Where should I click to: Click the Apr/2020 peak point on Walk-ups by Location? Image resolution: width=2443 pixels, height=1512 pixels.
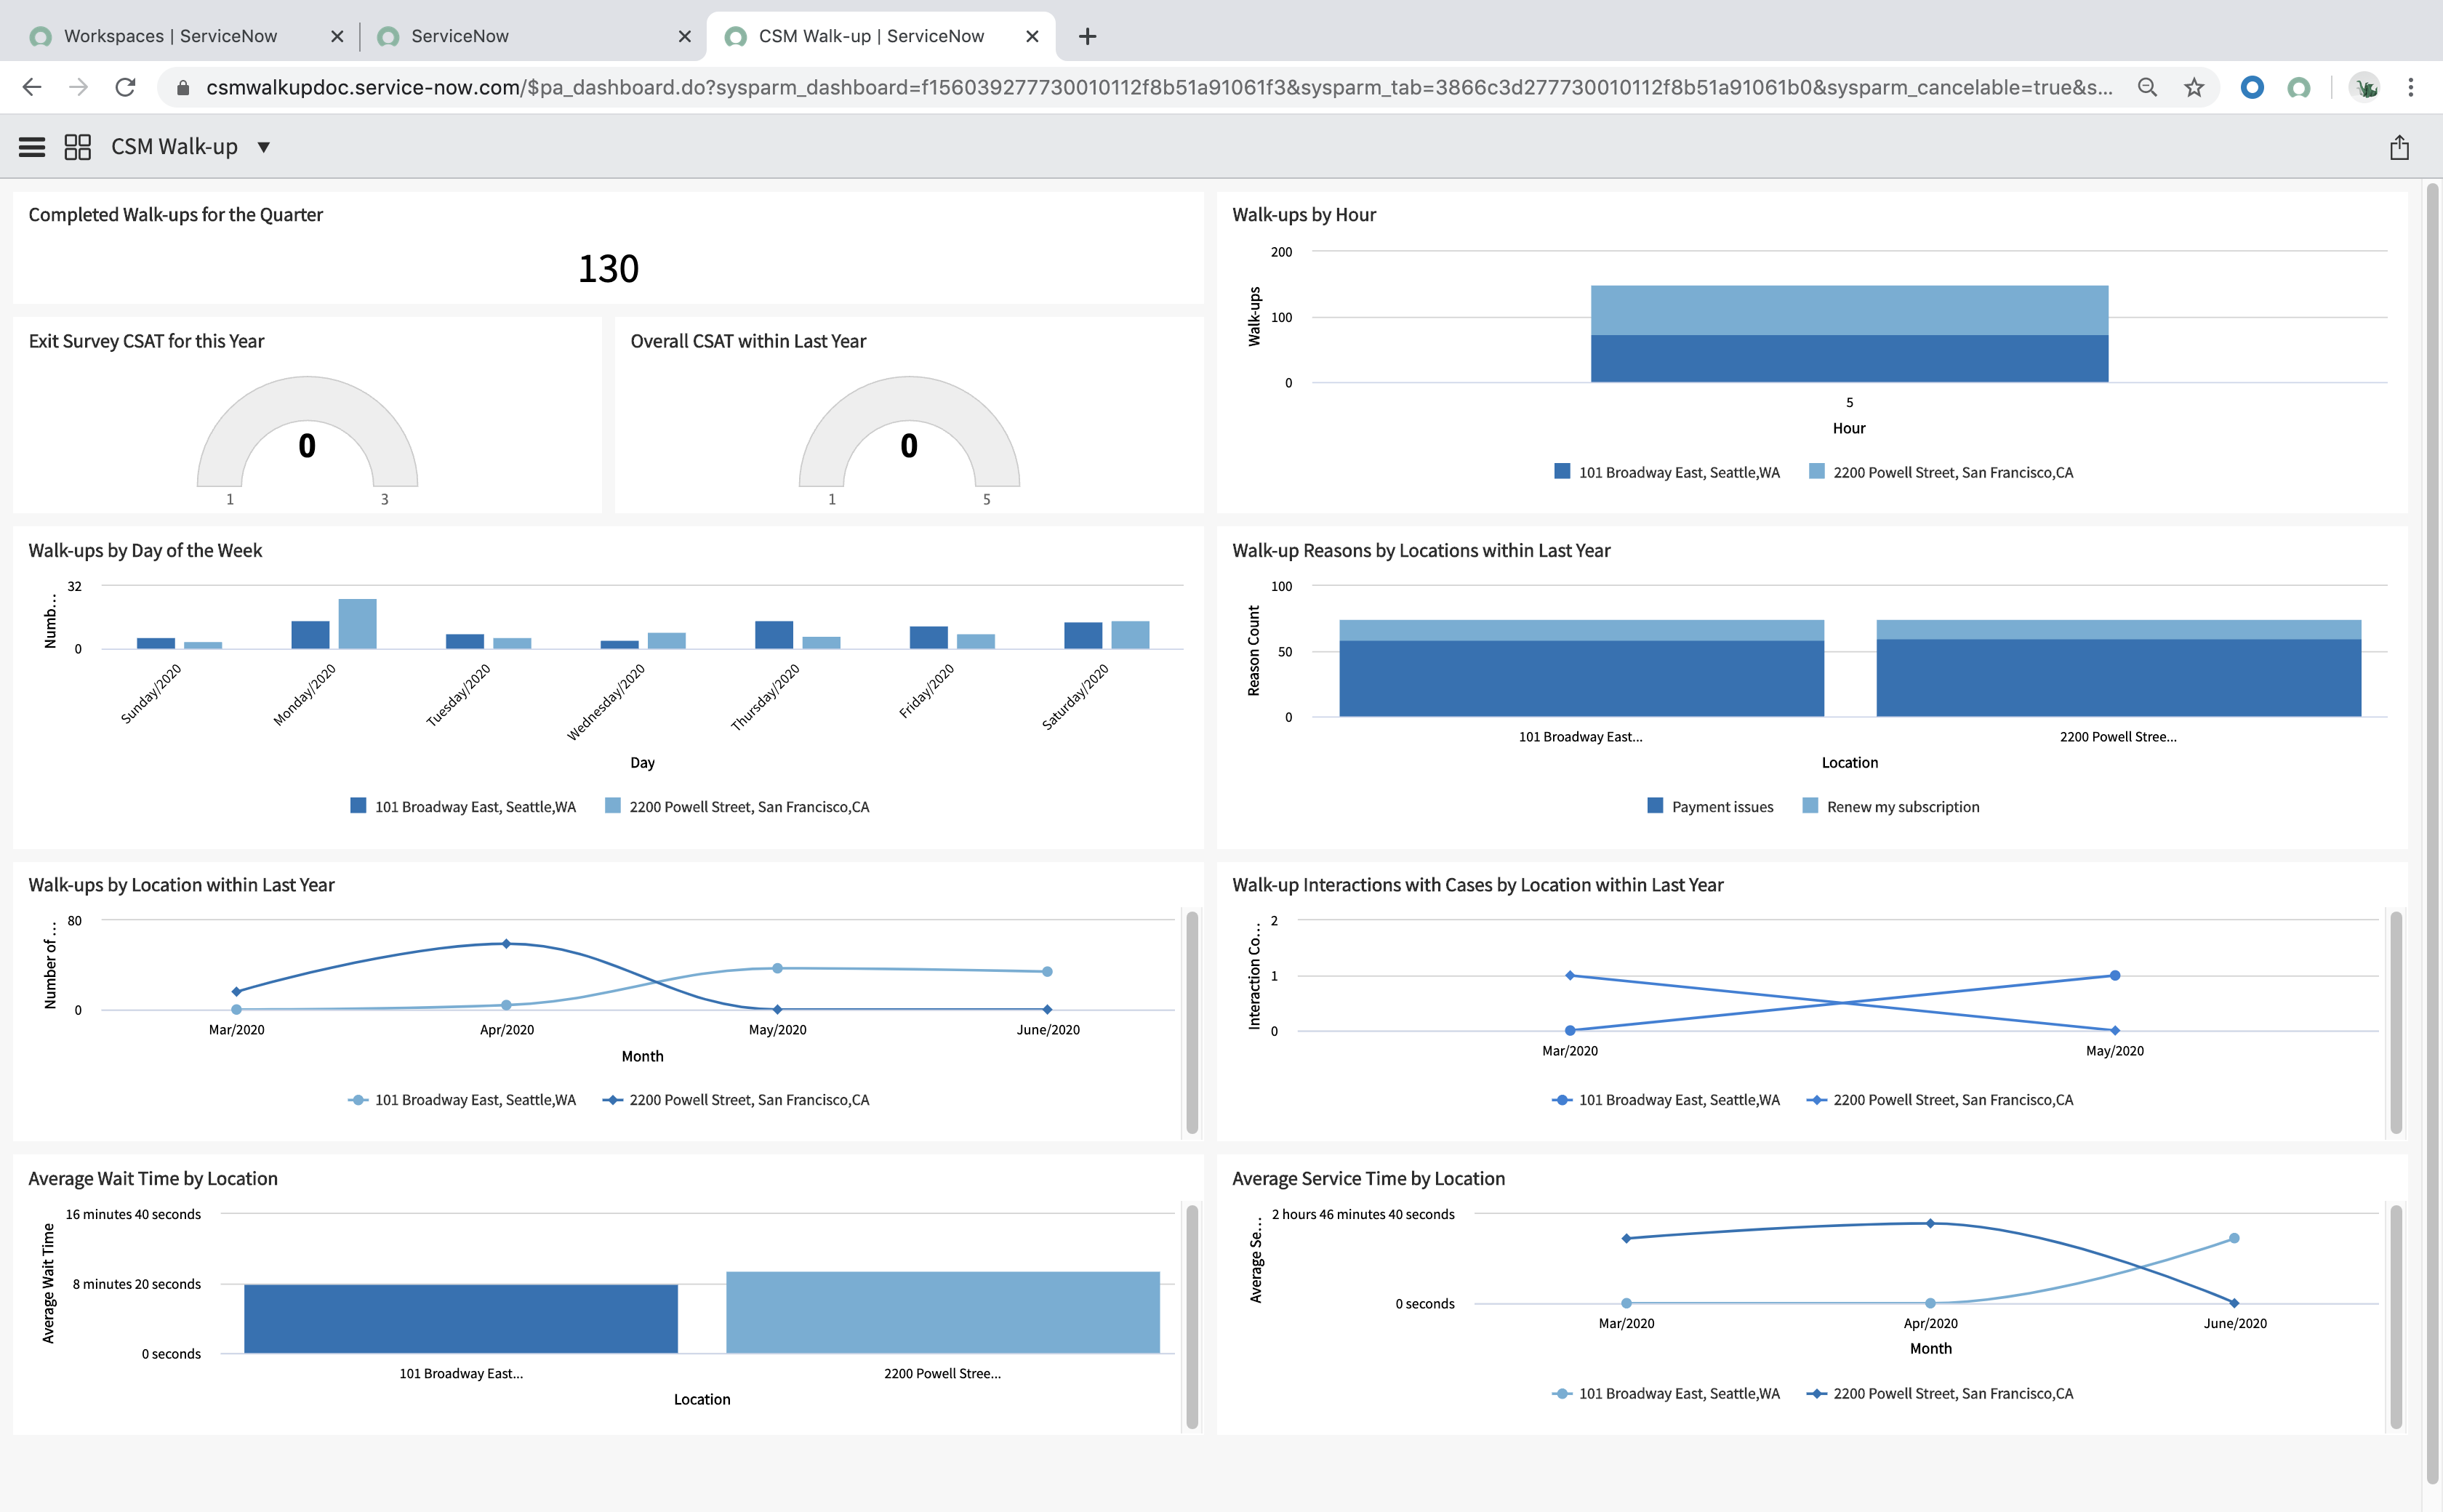tap(506, 944)
